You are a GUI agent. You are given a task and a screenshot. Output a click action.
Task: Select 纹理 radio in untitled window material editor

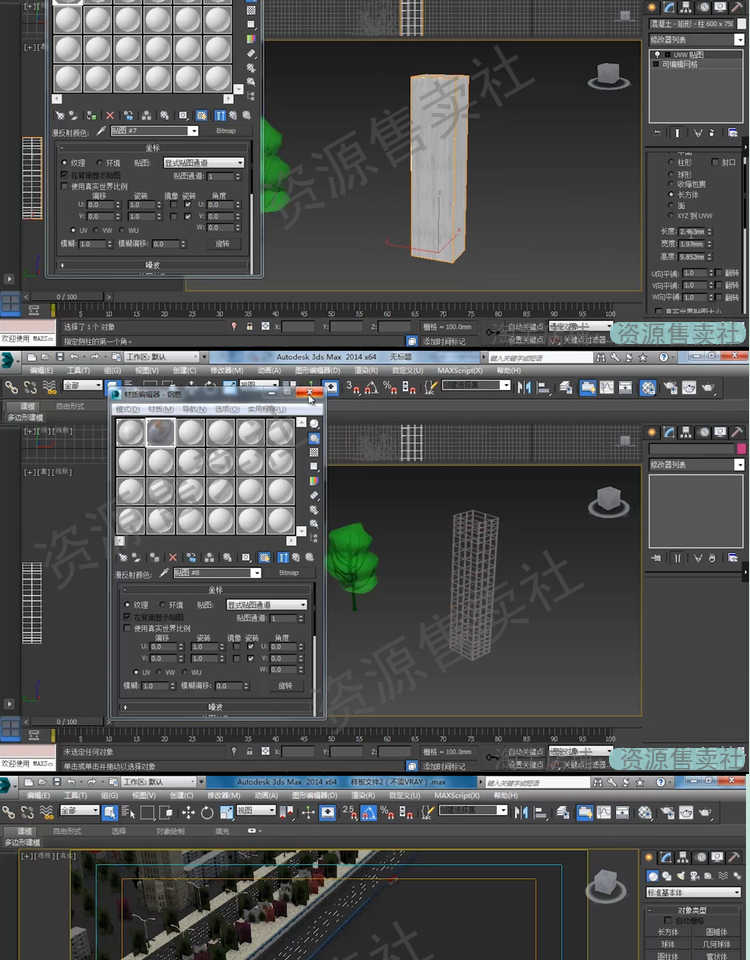(x=127, y=604)
